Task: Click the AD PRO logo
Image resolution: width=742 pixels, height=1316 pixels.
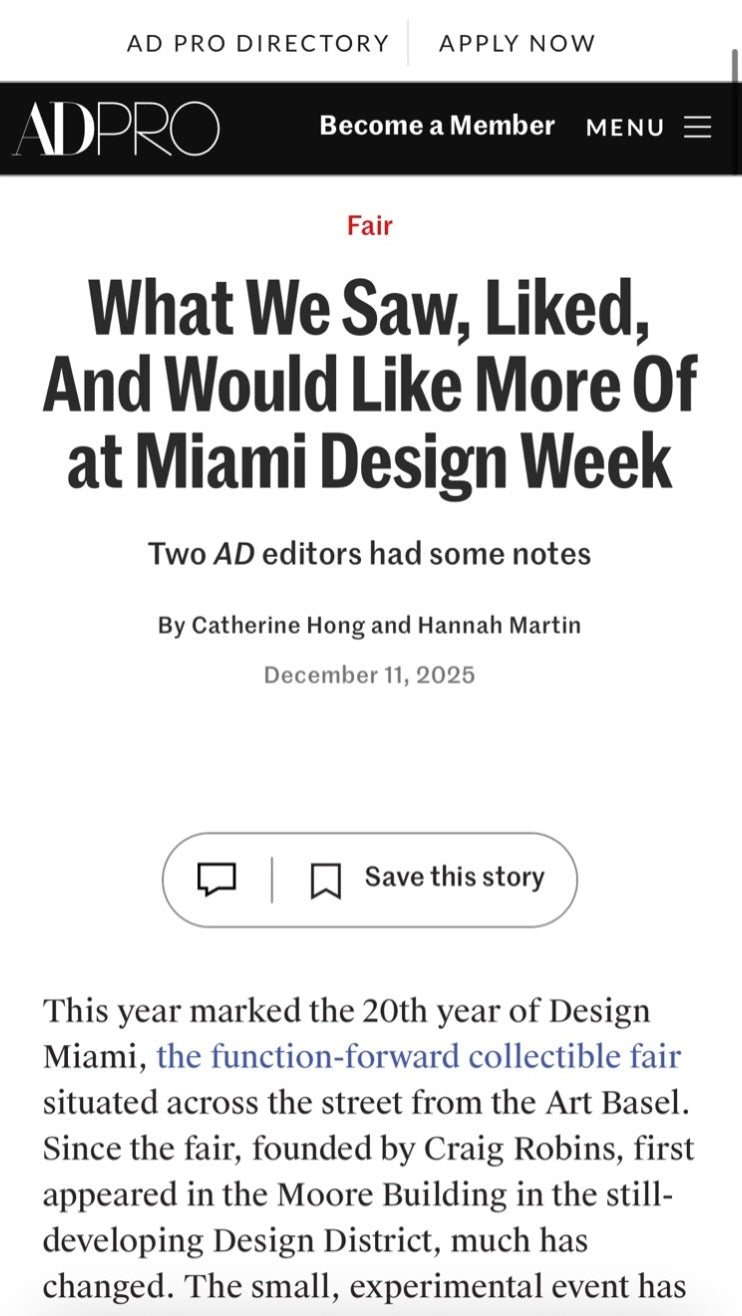Action: tap(116, 128)
